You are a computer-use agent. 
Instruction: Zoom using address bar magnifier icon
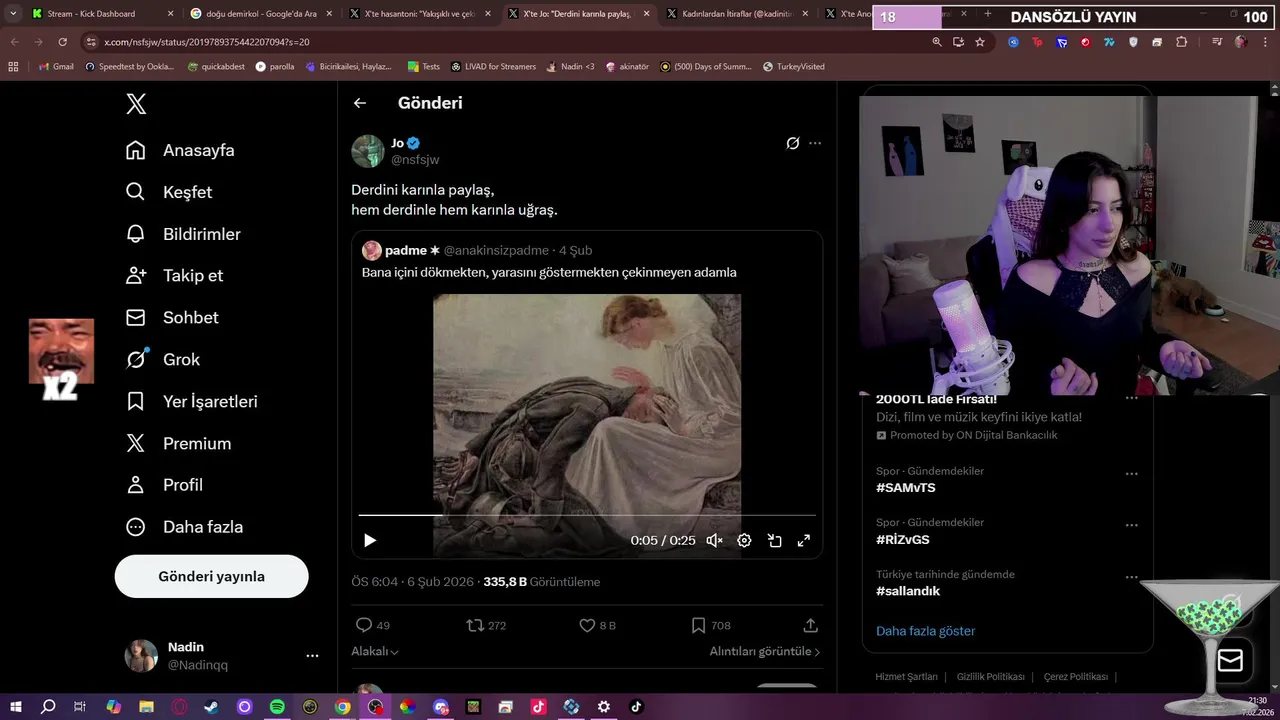(x=937, y=42)
